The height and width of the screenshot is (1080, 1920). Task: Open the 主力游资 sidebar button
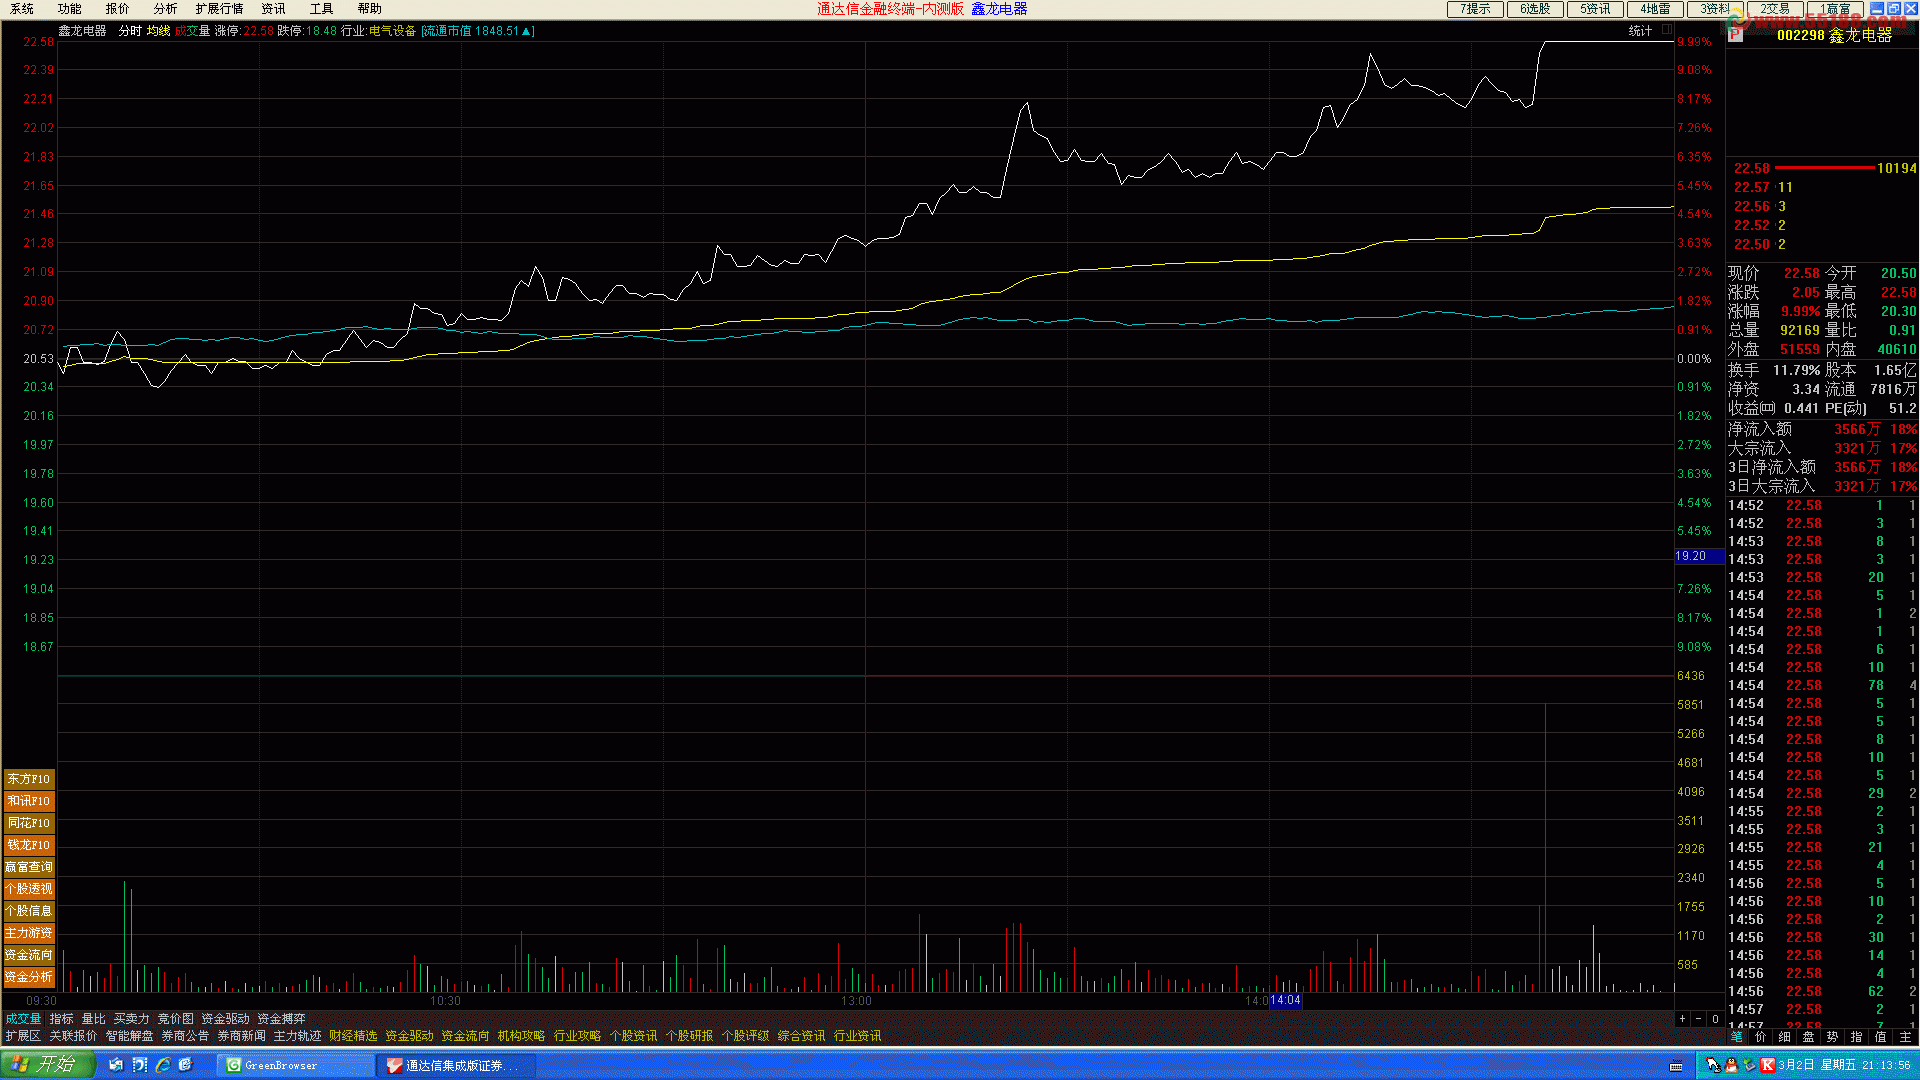(x=29, y=933)
